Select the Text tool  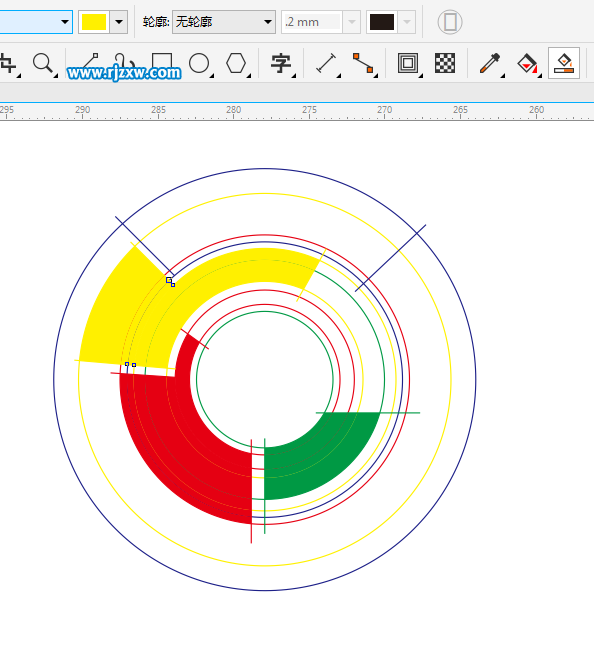pyautogui.click(x=281, y=64)
